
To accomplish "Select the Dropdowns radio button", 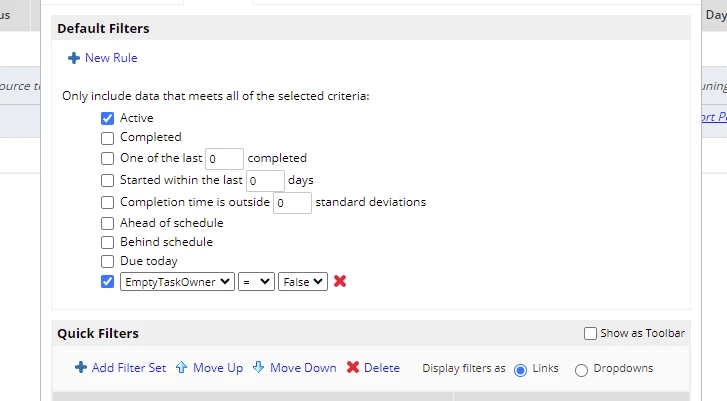I will (x=581, y=370).
